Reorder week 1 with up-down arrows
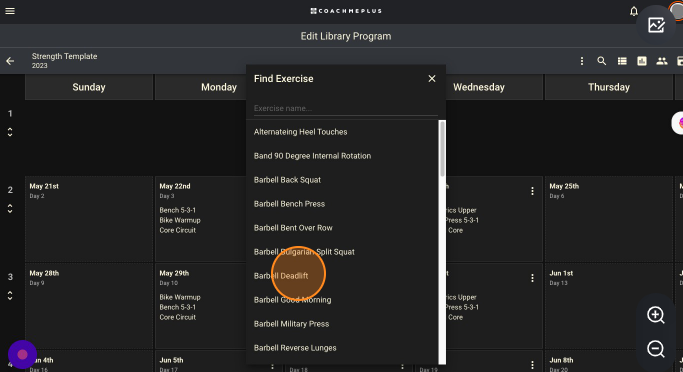The width and height of the screenshot is (683, 372). tap(10, 132)
